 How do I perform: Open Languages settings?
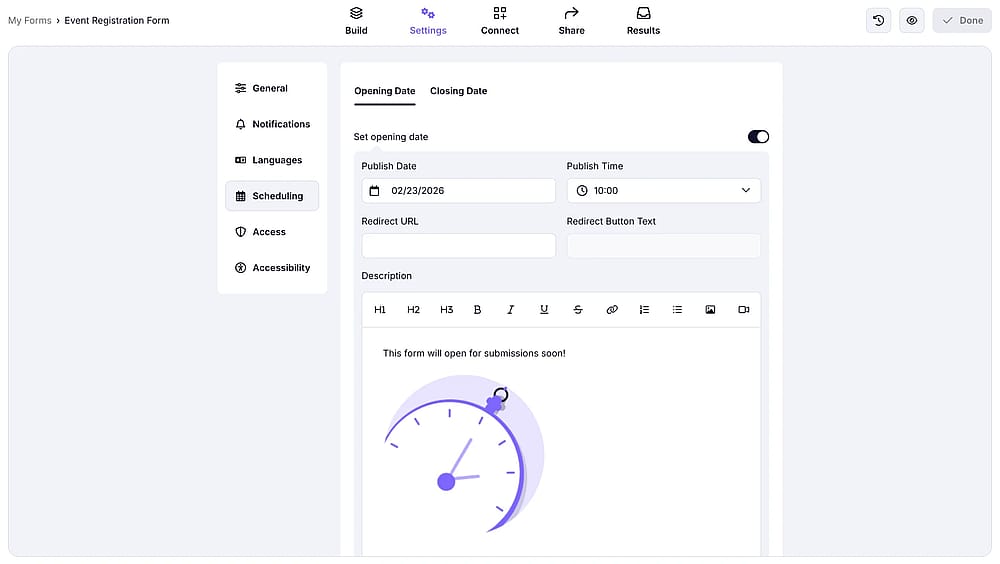click(x=272, y=160)
